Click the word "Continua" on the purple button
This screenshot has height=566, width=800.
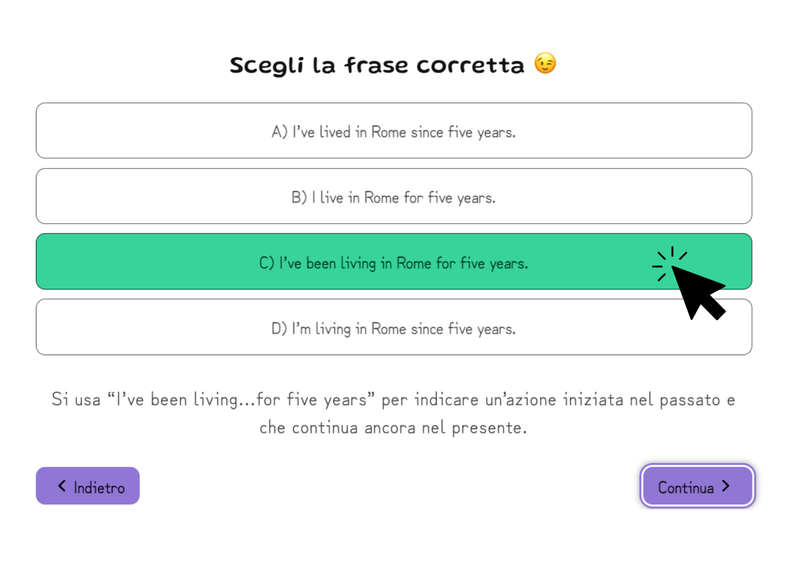coord(686,488)
